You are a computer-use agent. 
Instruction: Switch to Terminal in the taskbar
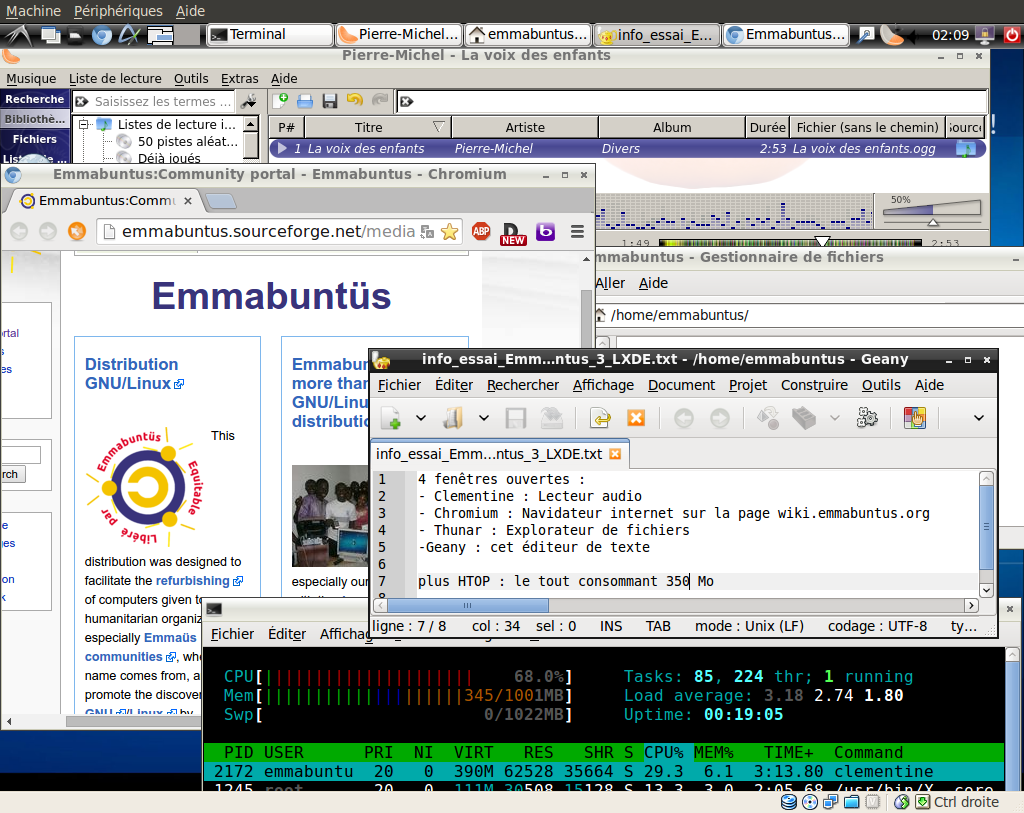[269, 34]
